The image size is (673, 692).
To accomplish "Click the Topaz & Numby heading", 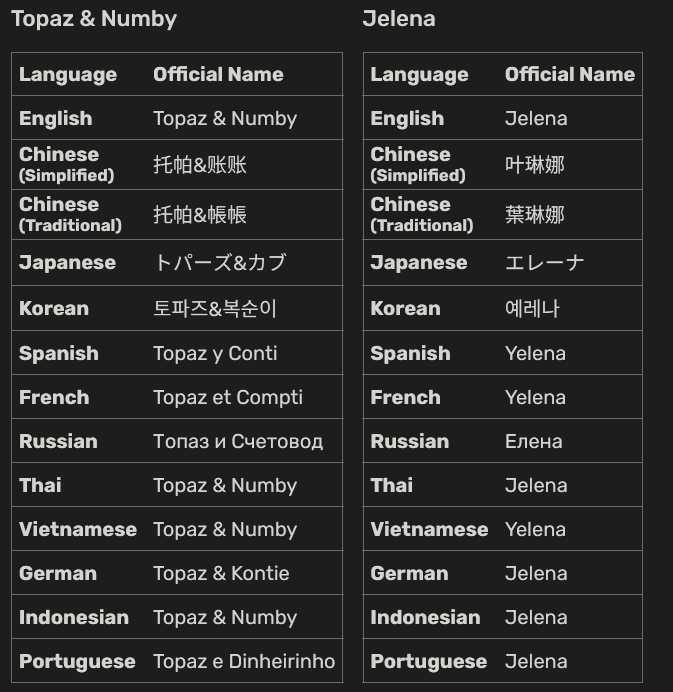I will 94,19.
